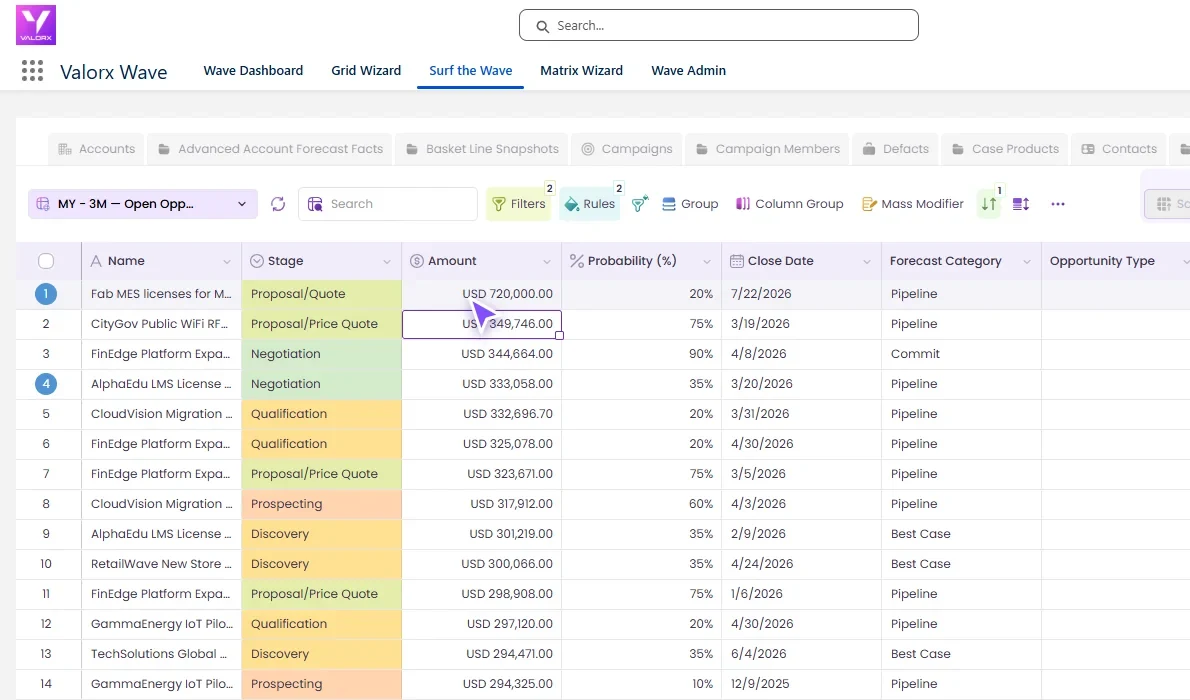Viewport: 1190px width, 700px height.
Task: Toggle the select-all rows checkbox
Action: tap(46, 261)
